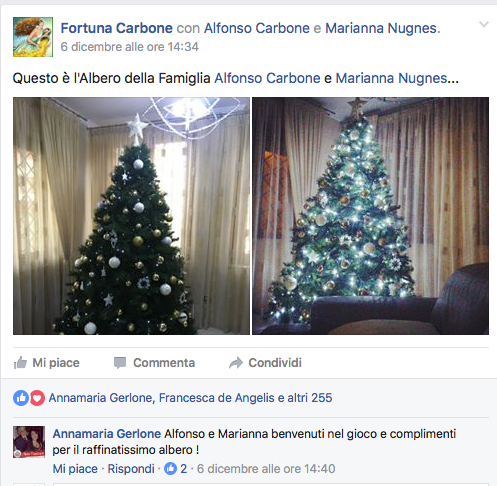This screenshot has height=486, width=497.
Task: Click the Commenta speech bubble icon
Action: (120, 363)
